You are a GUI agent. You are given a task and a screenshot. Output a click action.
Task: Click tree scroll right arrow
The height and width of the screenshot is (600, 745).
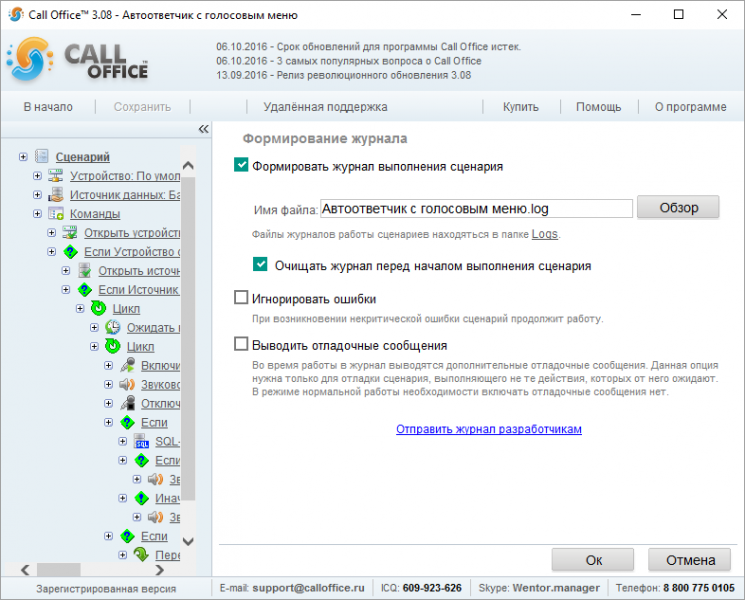coord(160,569)
